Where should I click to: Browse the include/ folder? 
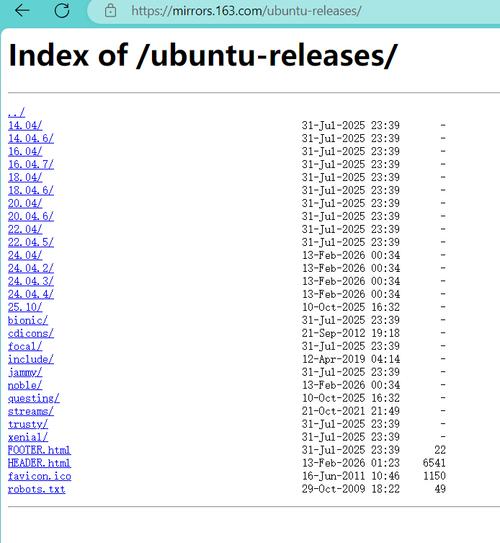click(x=31, y=359)
